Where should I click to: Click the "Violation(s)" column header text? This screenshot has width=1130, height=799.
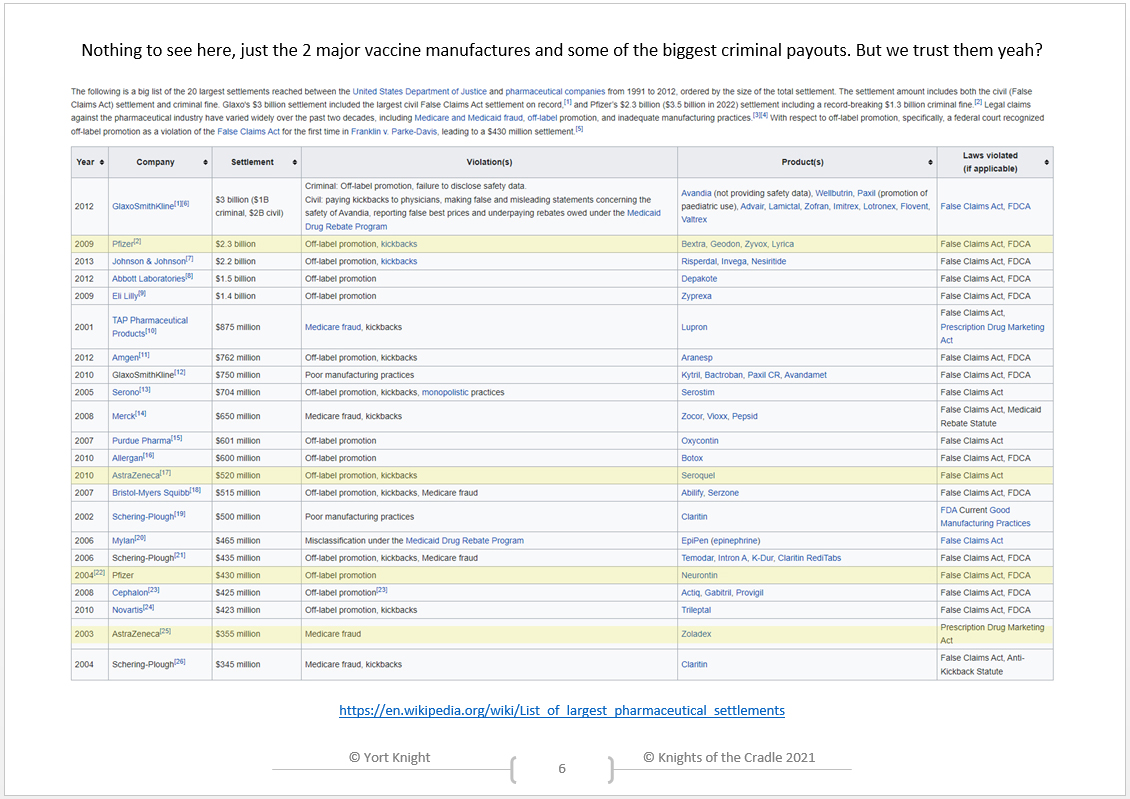(489, 162)
